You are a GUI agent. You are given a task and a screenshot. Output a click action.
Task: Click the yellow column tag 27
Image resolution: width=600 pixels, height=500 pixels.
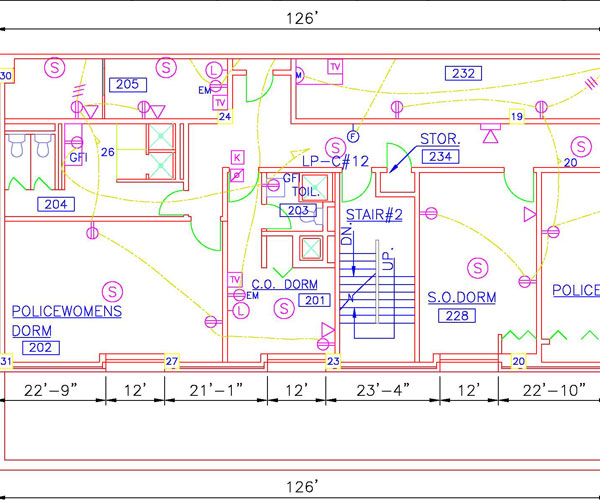pyautogui.click(x=172, y=361)
